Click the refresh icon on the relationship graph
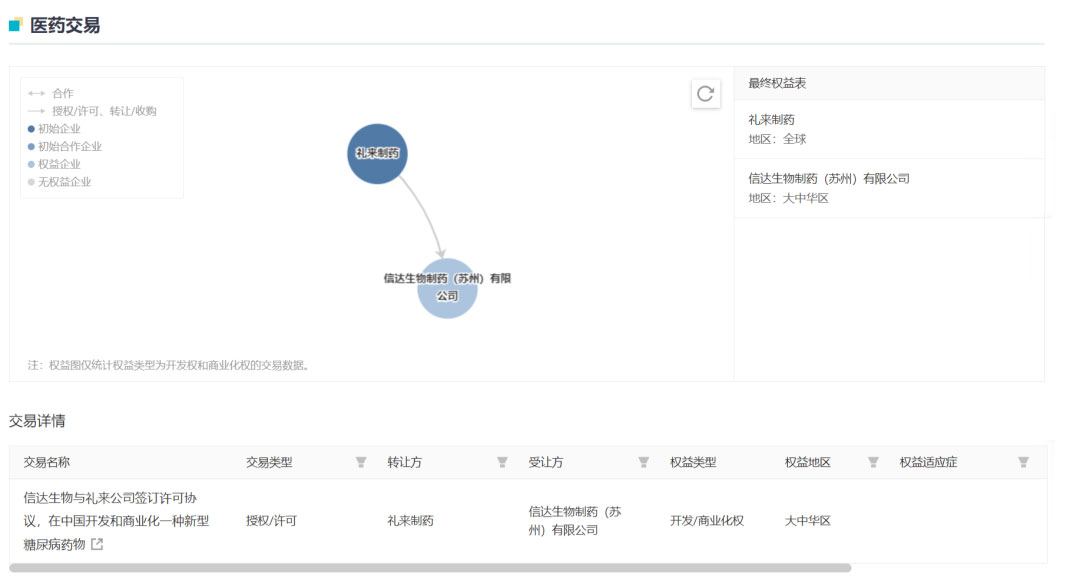 pyautogui.click(x=705, y=94)
